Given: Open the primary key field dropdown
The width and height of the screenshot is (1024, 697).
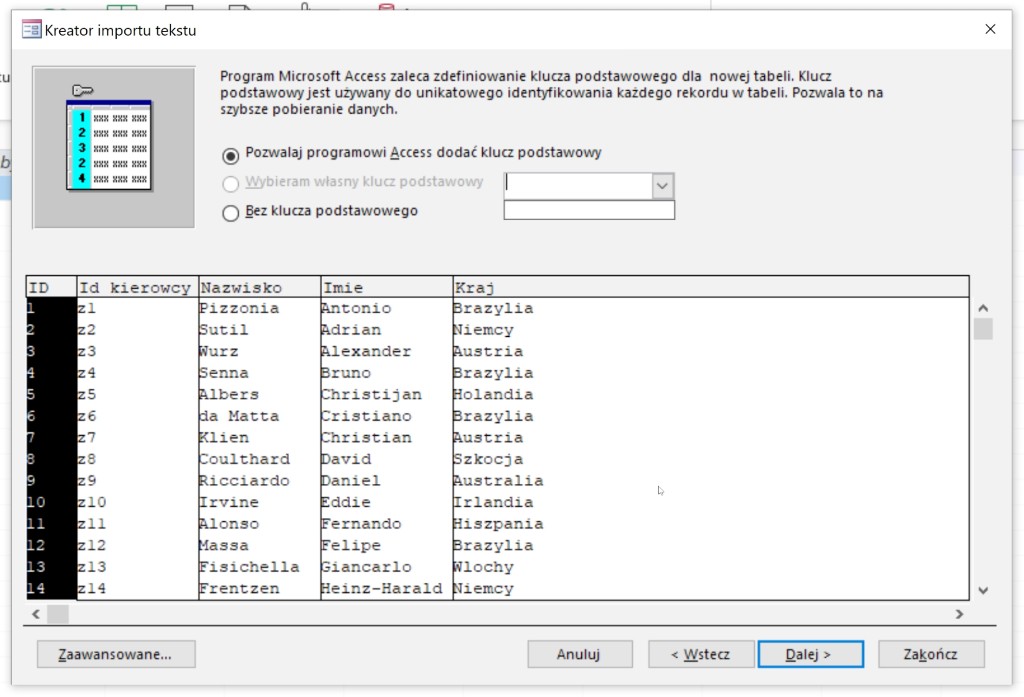Looking at the screenshot, I should click(662, 186).
